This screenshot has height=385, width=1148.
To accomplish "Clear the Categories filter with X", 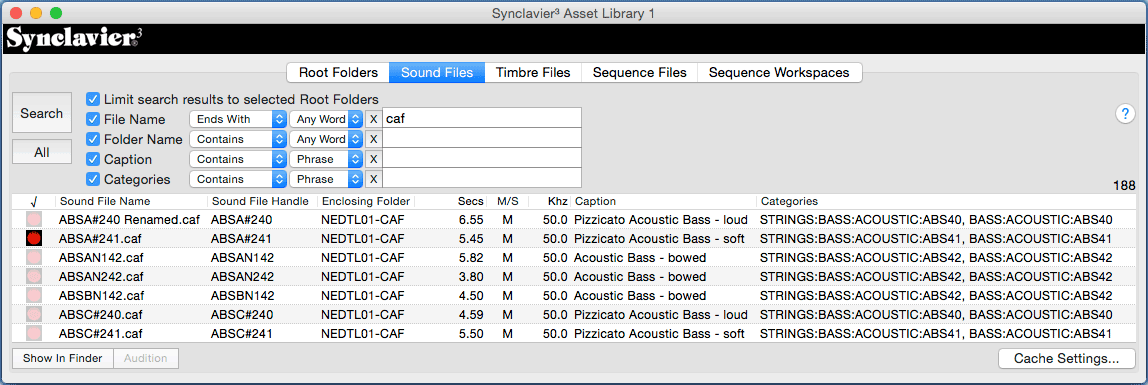I will 373,179.
